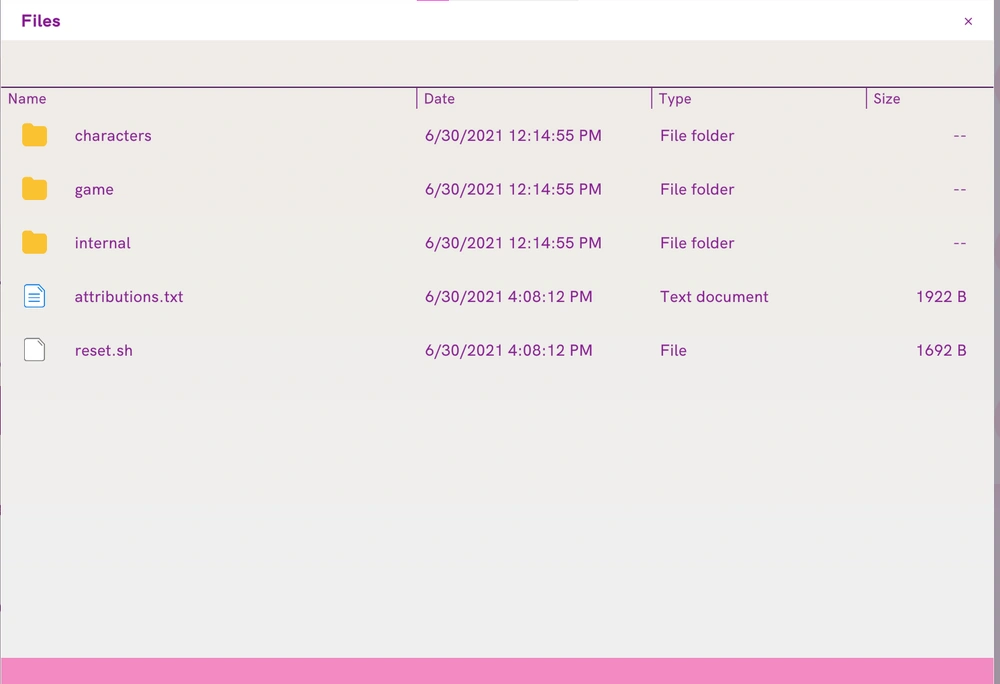Click the Text document type cell
Image resolution: width=1000 pixels, height=684 pixels.
coord(714,296)
